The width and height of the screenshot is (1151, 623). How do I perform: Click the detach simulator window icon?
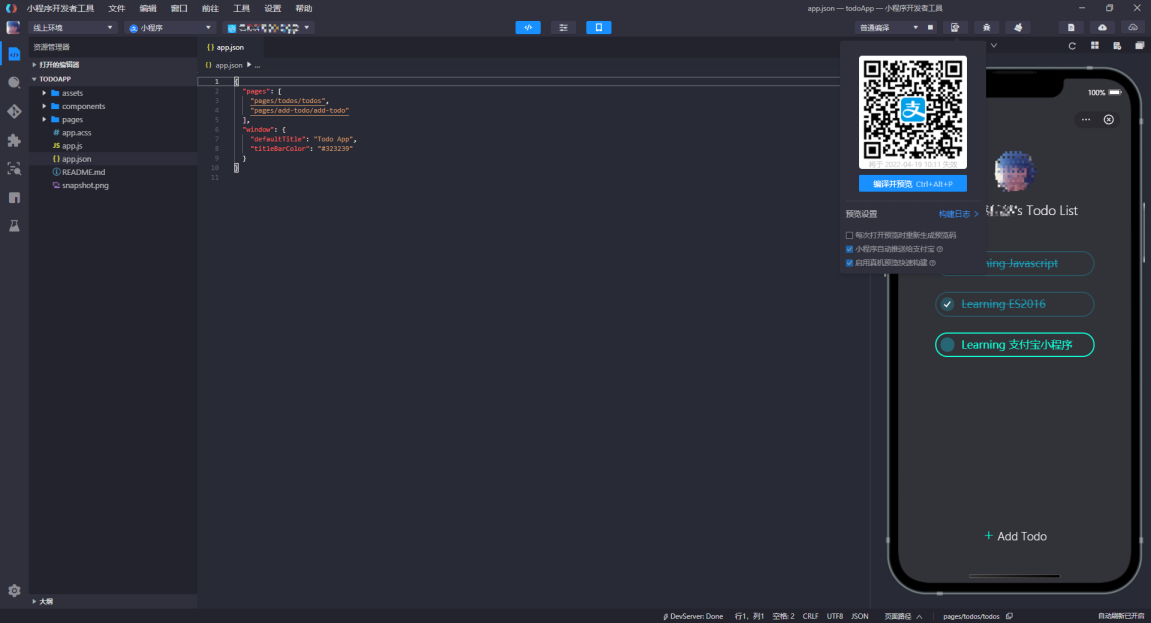click(x=1139, y=45)
